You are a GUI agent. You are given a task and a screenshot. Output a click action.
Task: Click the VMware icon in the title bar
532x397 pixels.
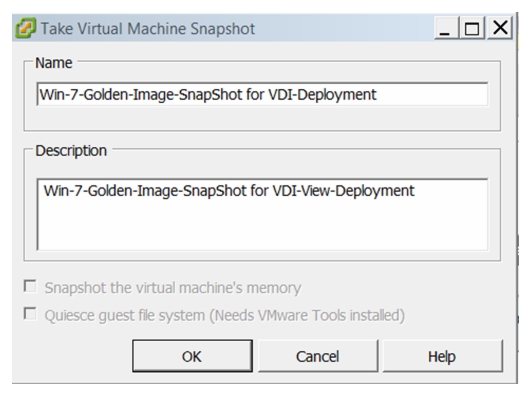click(25, 28)
